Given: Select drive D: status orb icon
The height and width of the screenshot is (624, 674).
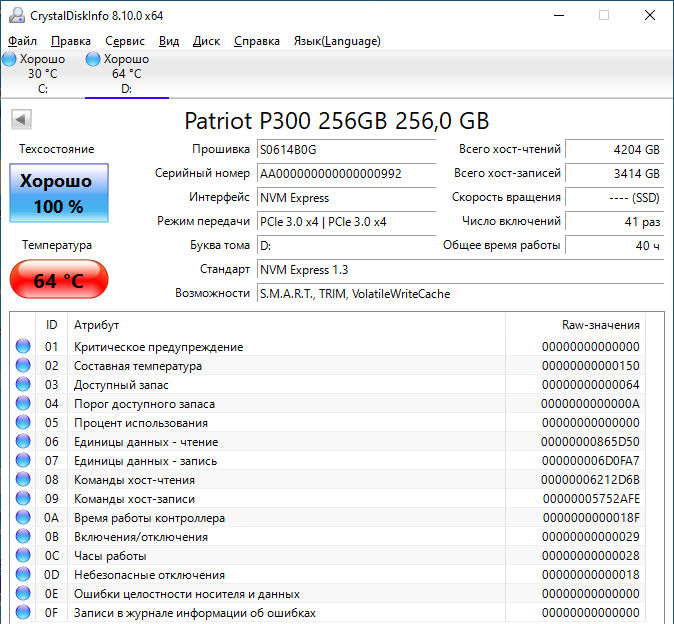Looking at the screenshot, I should [93, 60].
